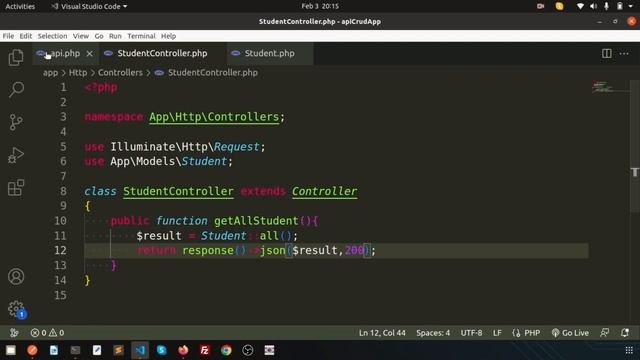Change end of line via LF
This screenshot has height=360, width=640.
(497, 333)
